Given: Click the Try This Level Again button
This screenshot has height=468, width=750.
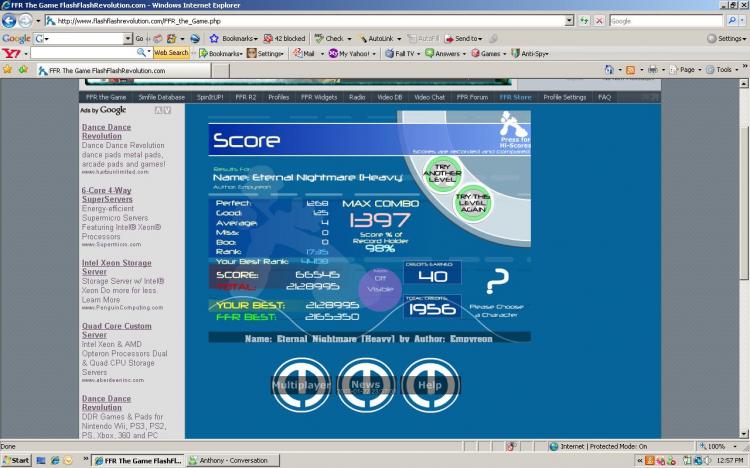Looking at the screenshot, I should coord(473,203).
